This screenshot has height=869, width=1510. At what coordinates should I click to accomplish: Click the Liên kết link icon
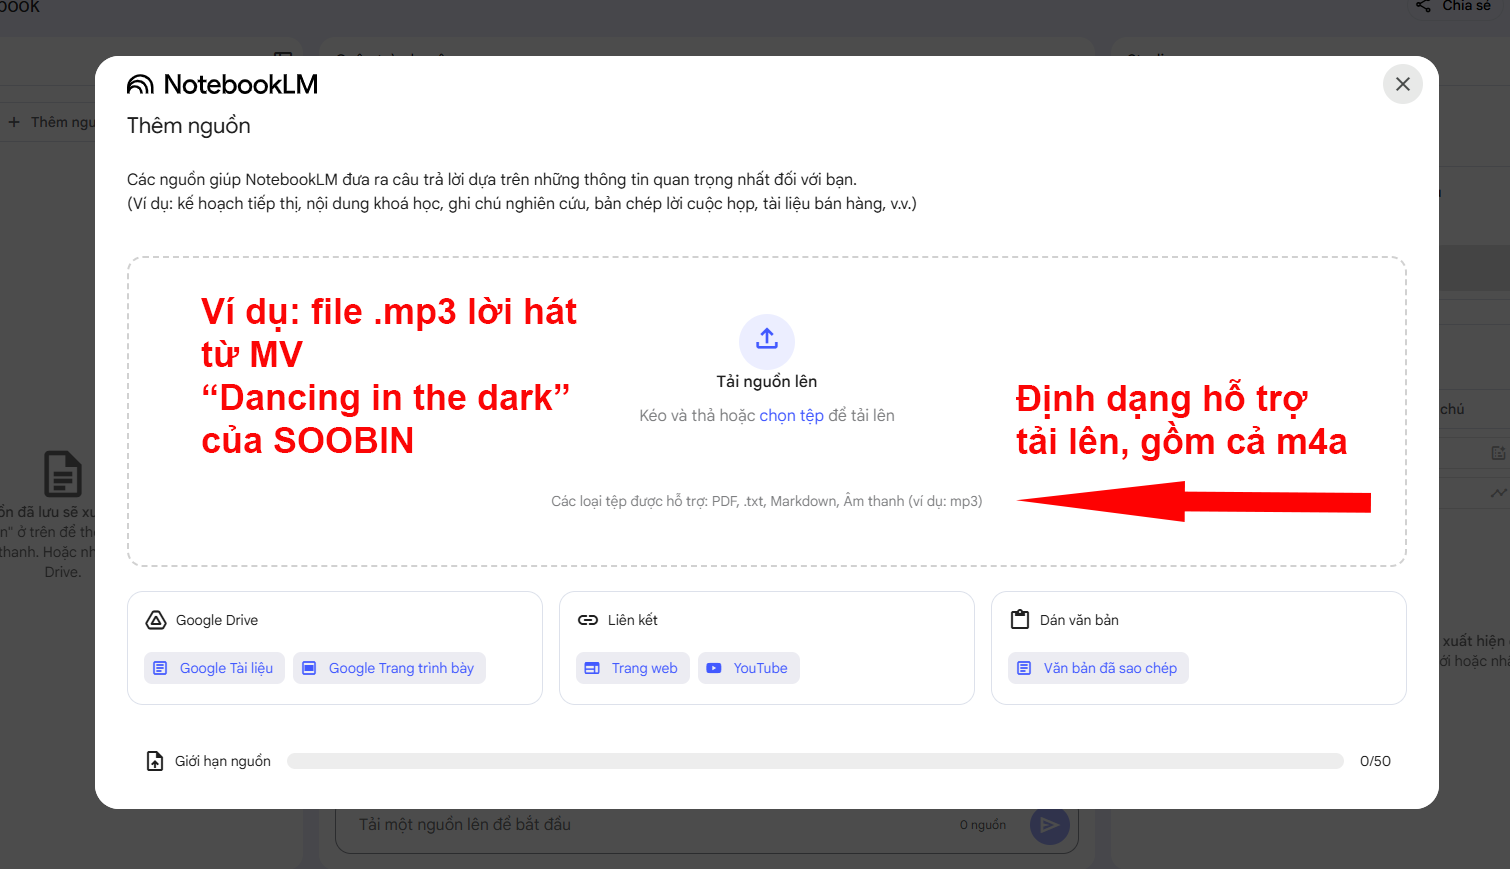coord(588,620)
